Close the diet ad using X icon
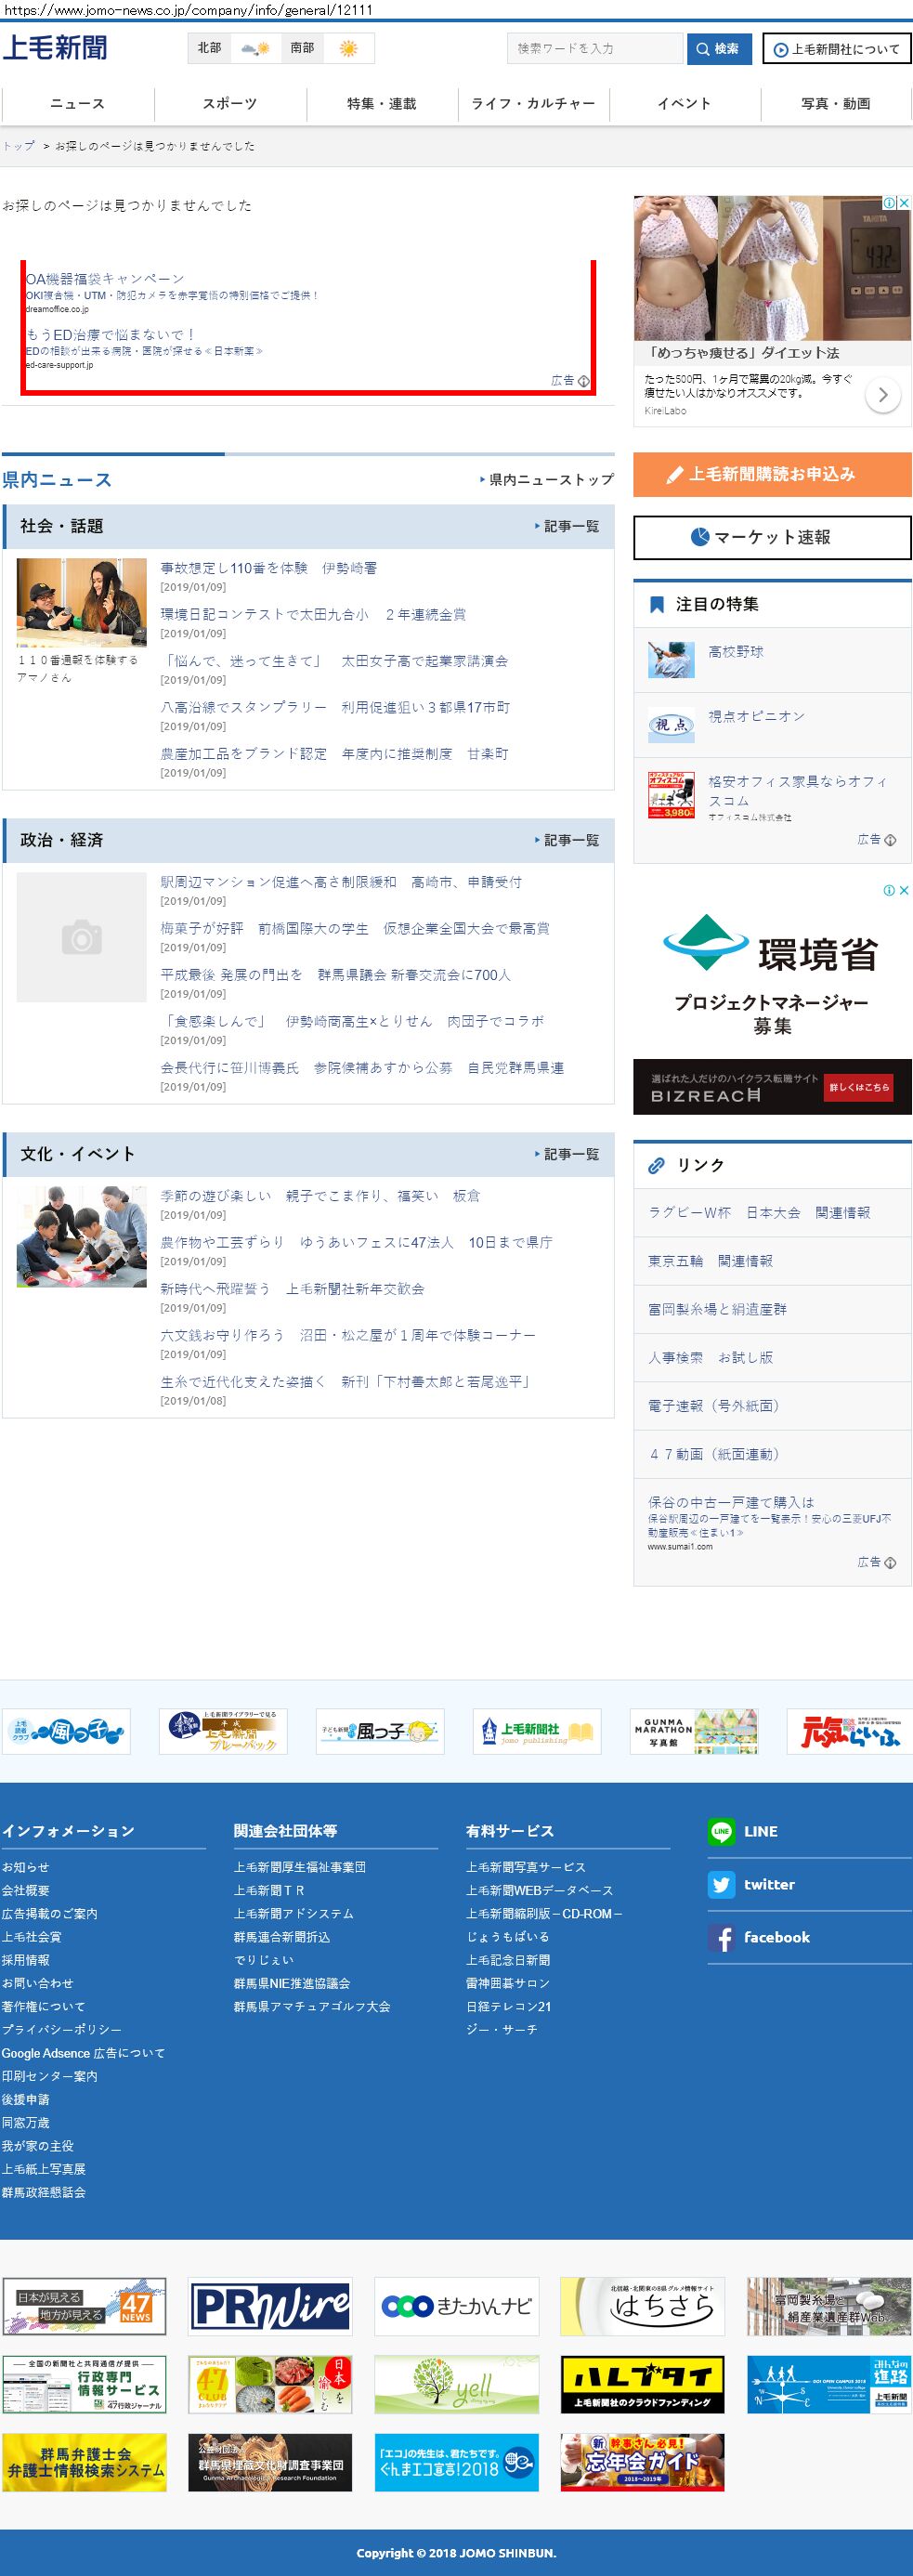The height and width of the screenshot is (2576, 913). pos(904,203)
